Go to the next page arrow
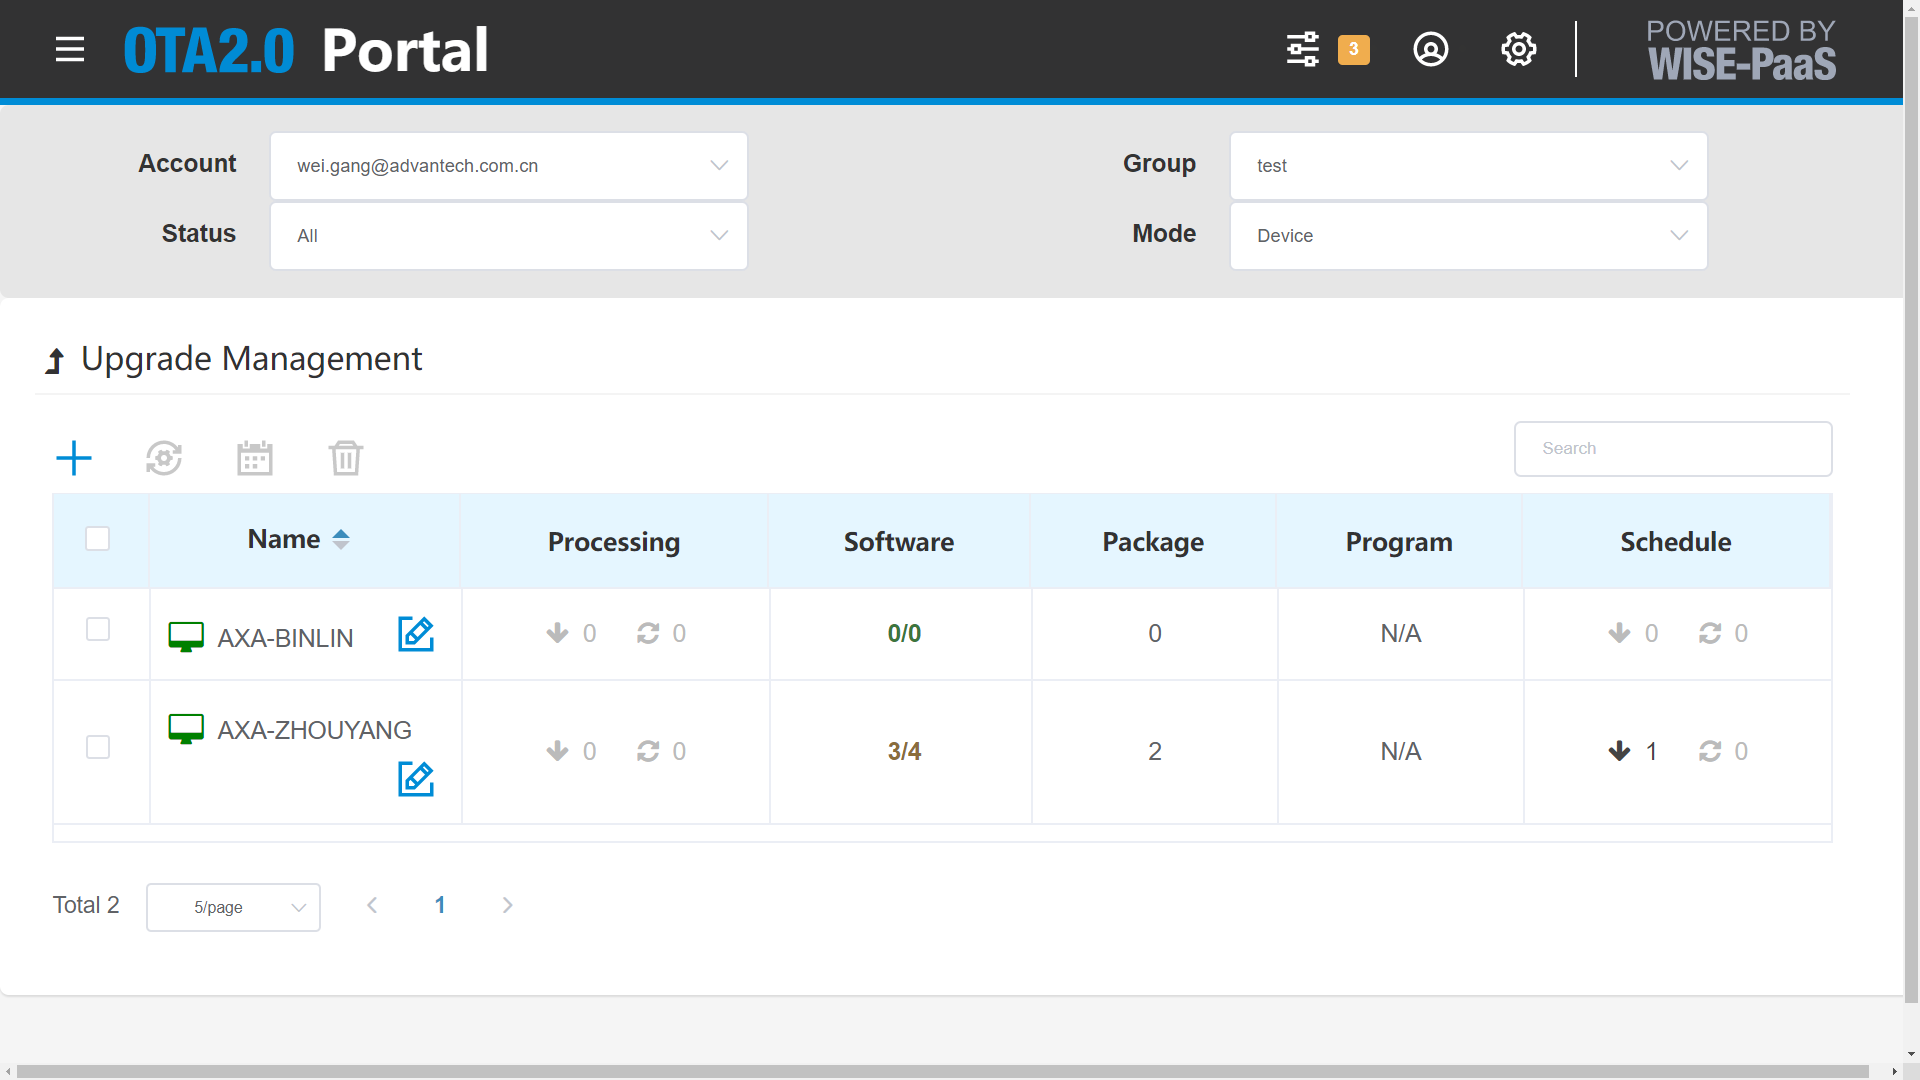 [x=508, y=905]
